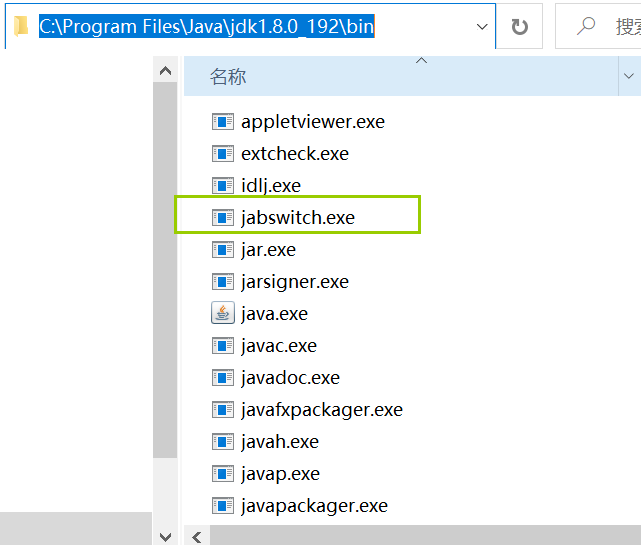Select the file name javapackager.exe
The width and height of the screenshot is (641, 545).
tap(314, 506)
